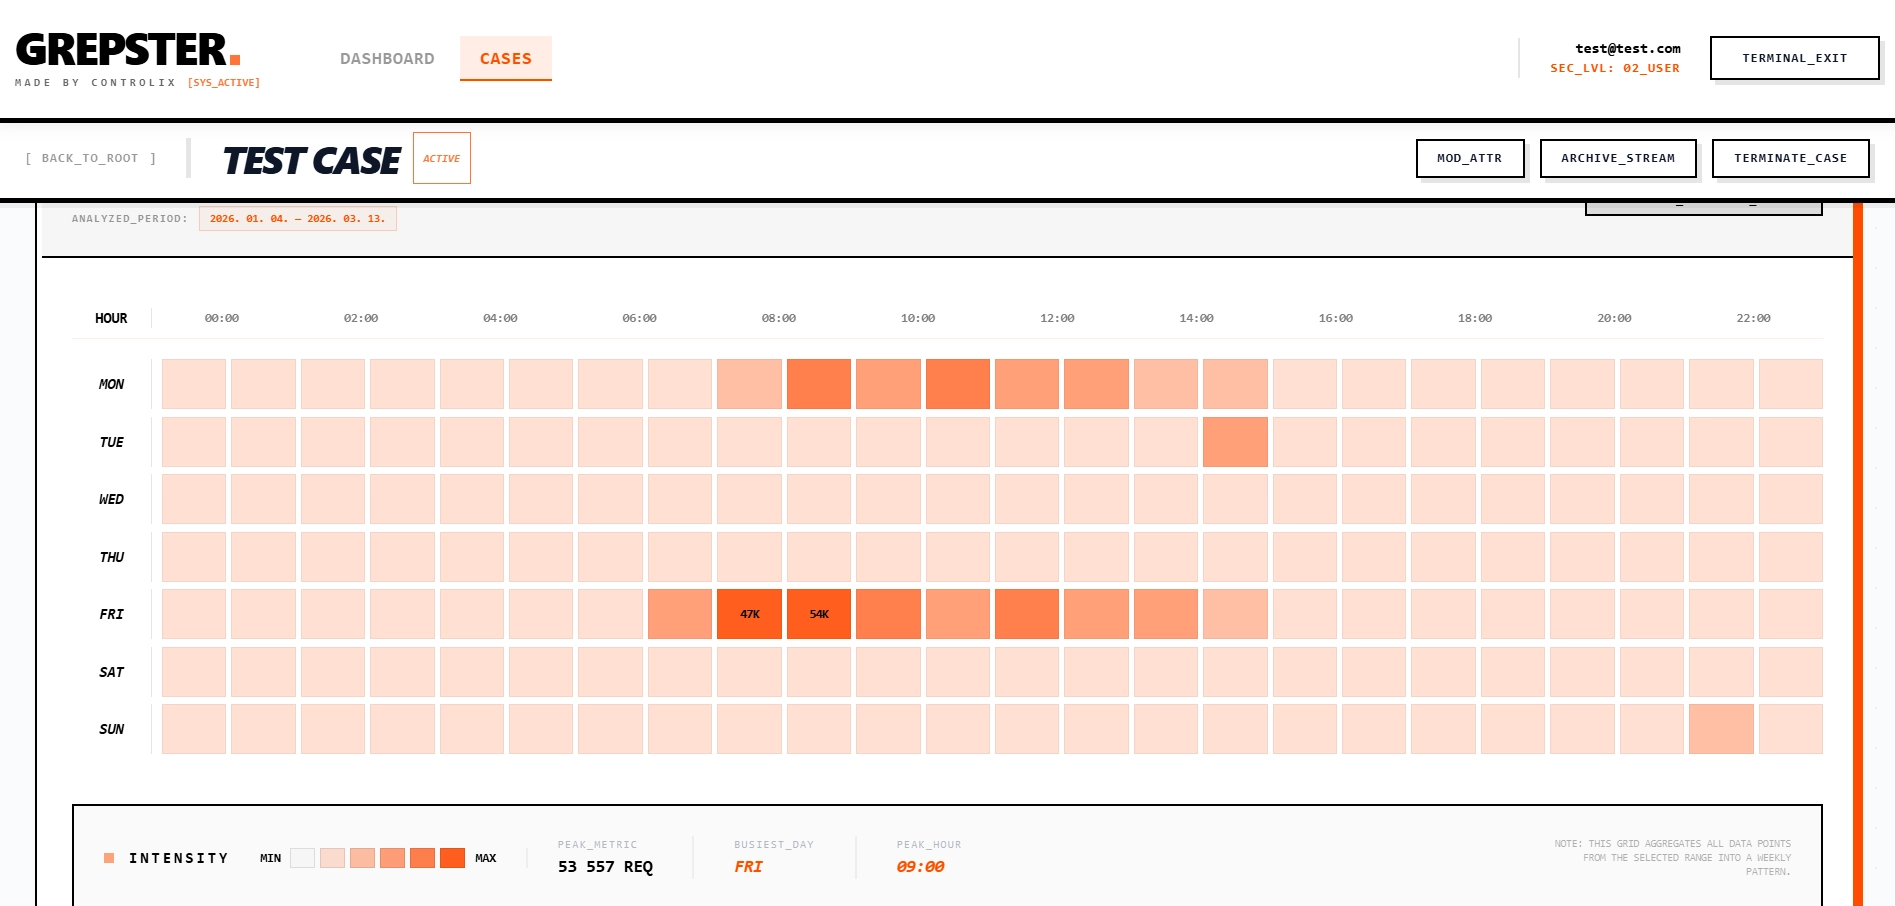The image size is (1895, 906).
Task: Select the lightest MIN intensity swatch
Action: 302,858
